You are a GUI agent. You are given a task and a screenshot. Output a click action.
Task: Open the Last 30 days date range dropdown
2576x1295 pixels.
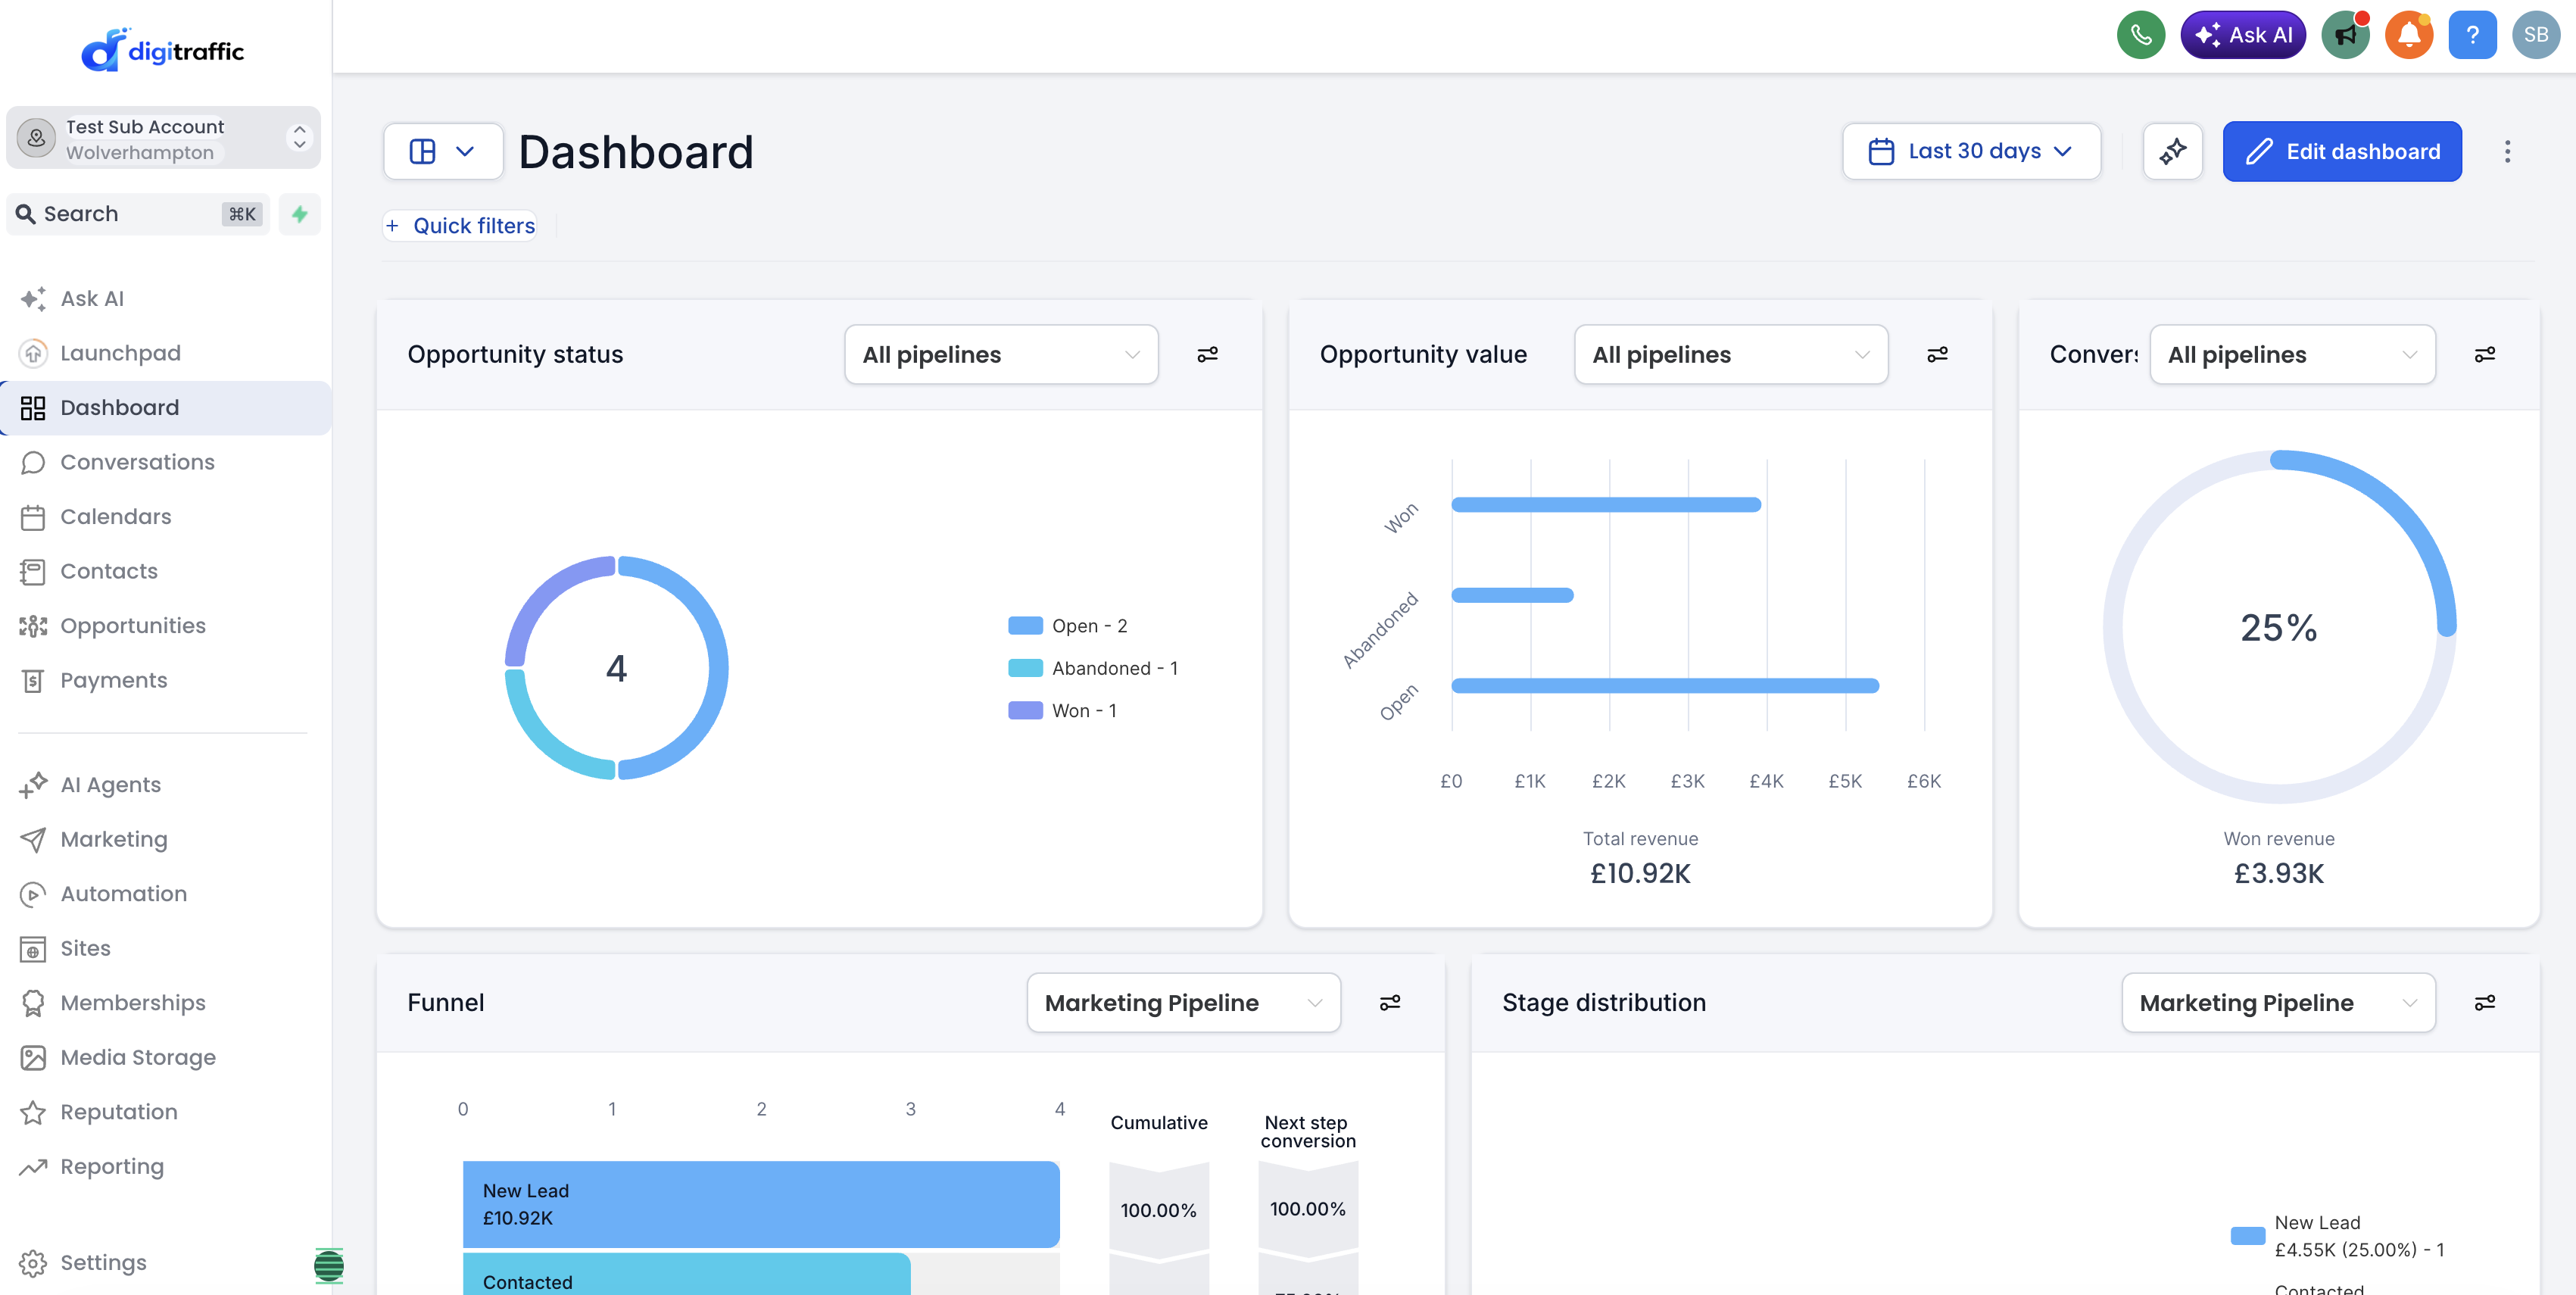[x=1971, y=152]
